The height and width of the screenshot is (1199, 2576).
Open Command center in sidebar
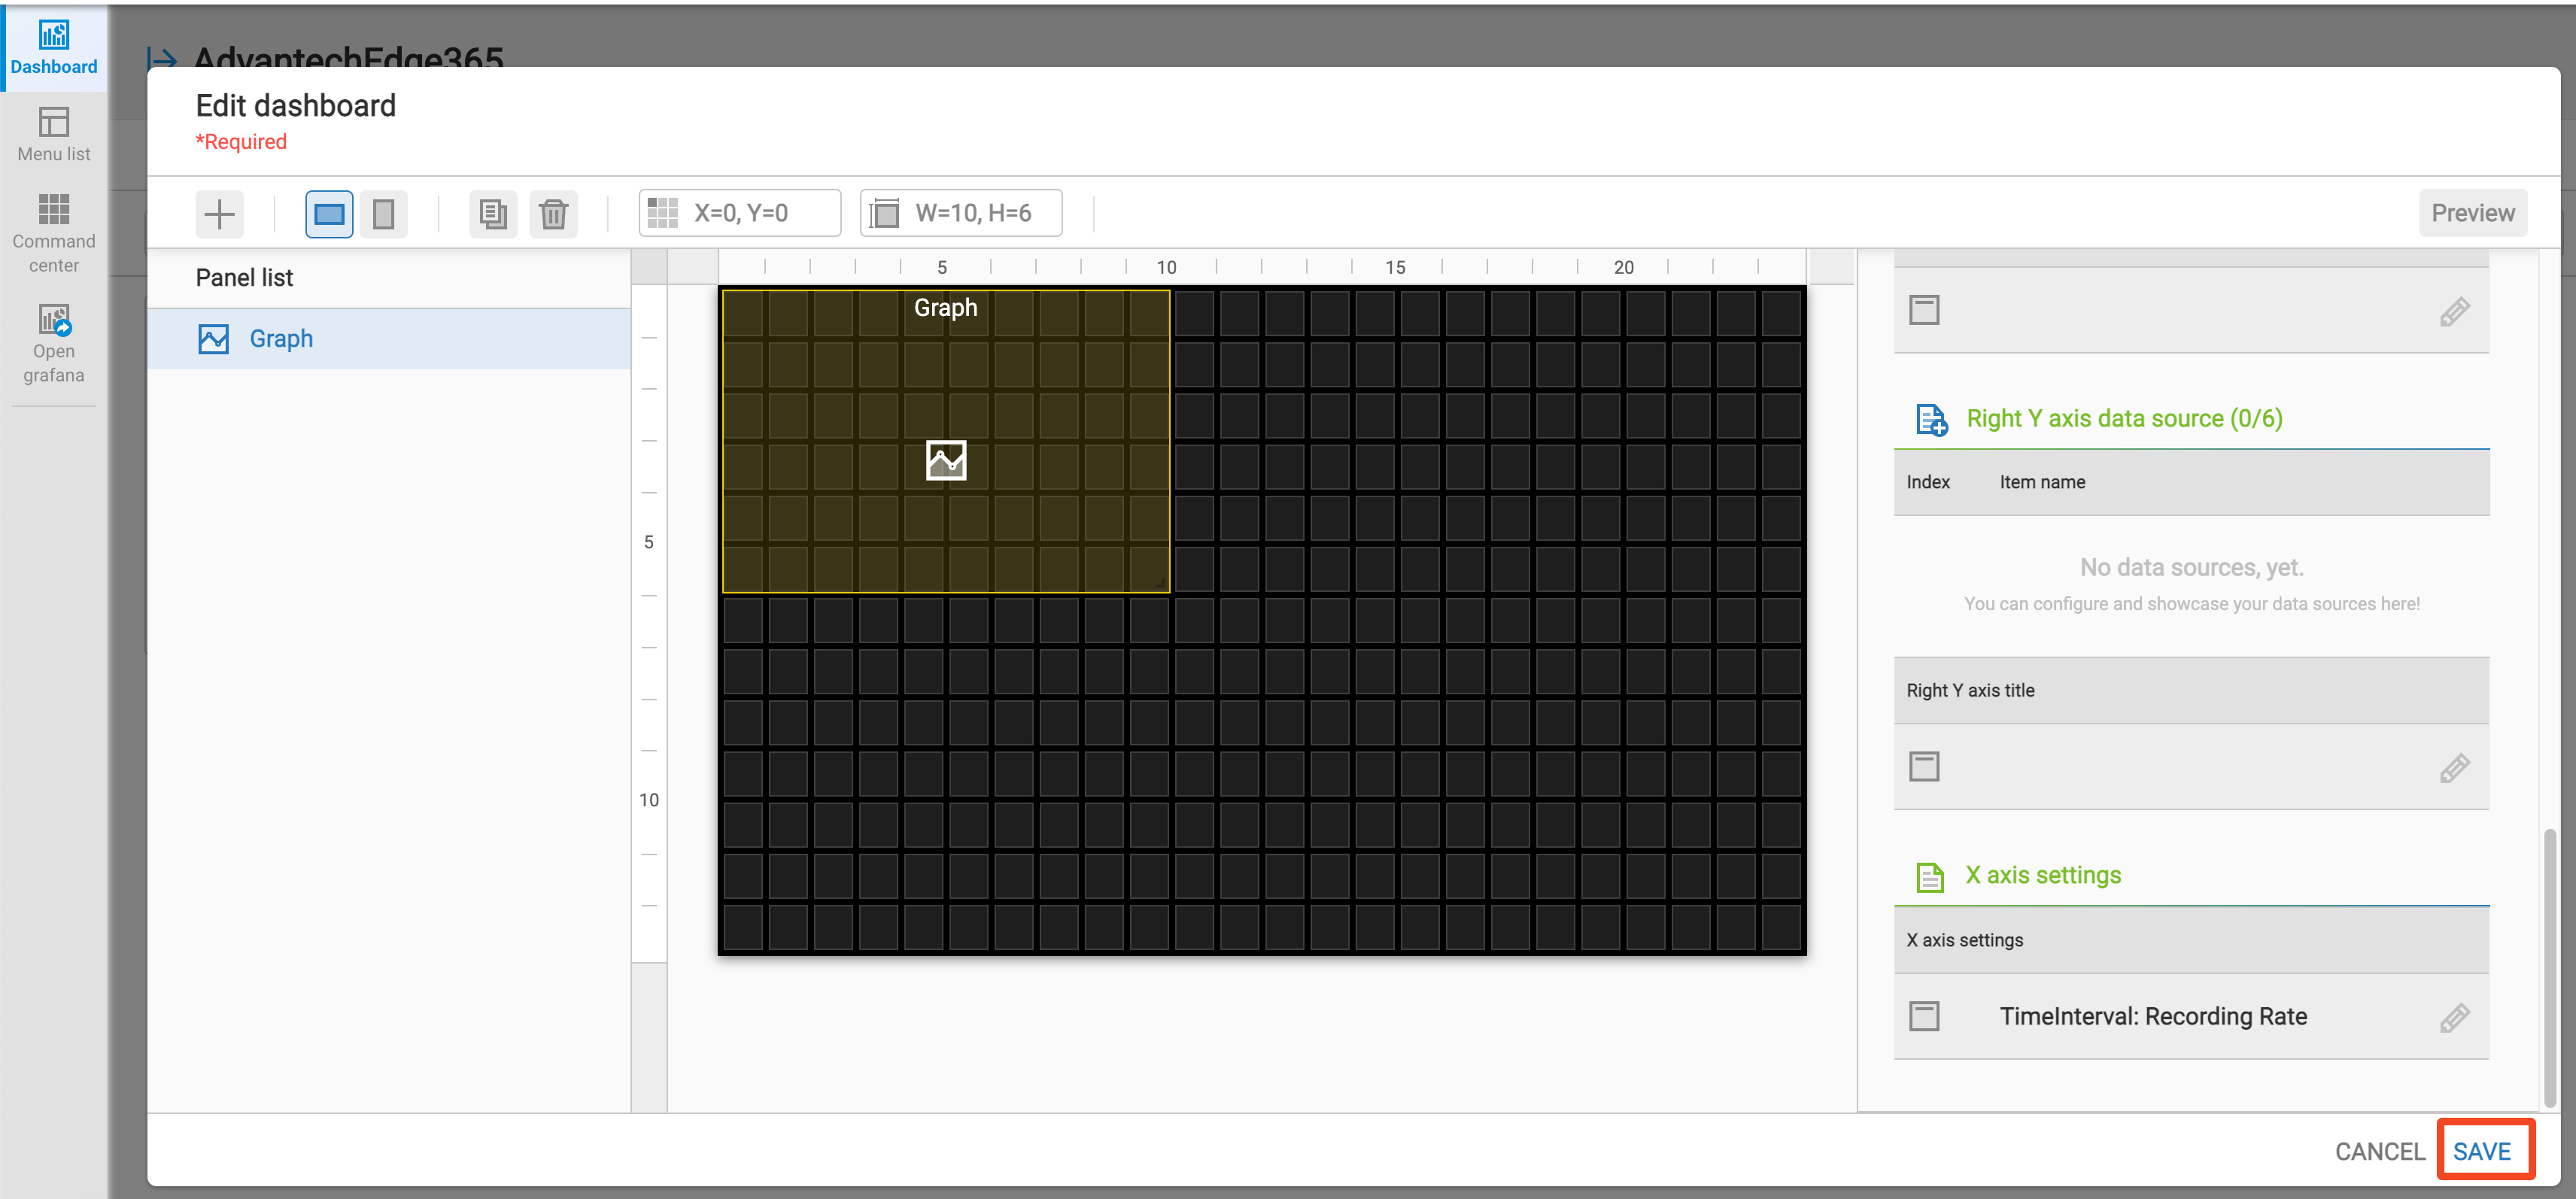coord(54,233)
